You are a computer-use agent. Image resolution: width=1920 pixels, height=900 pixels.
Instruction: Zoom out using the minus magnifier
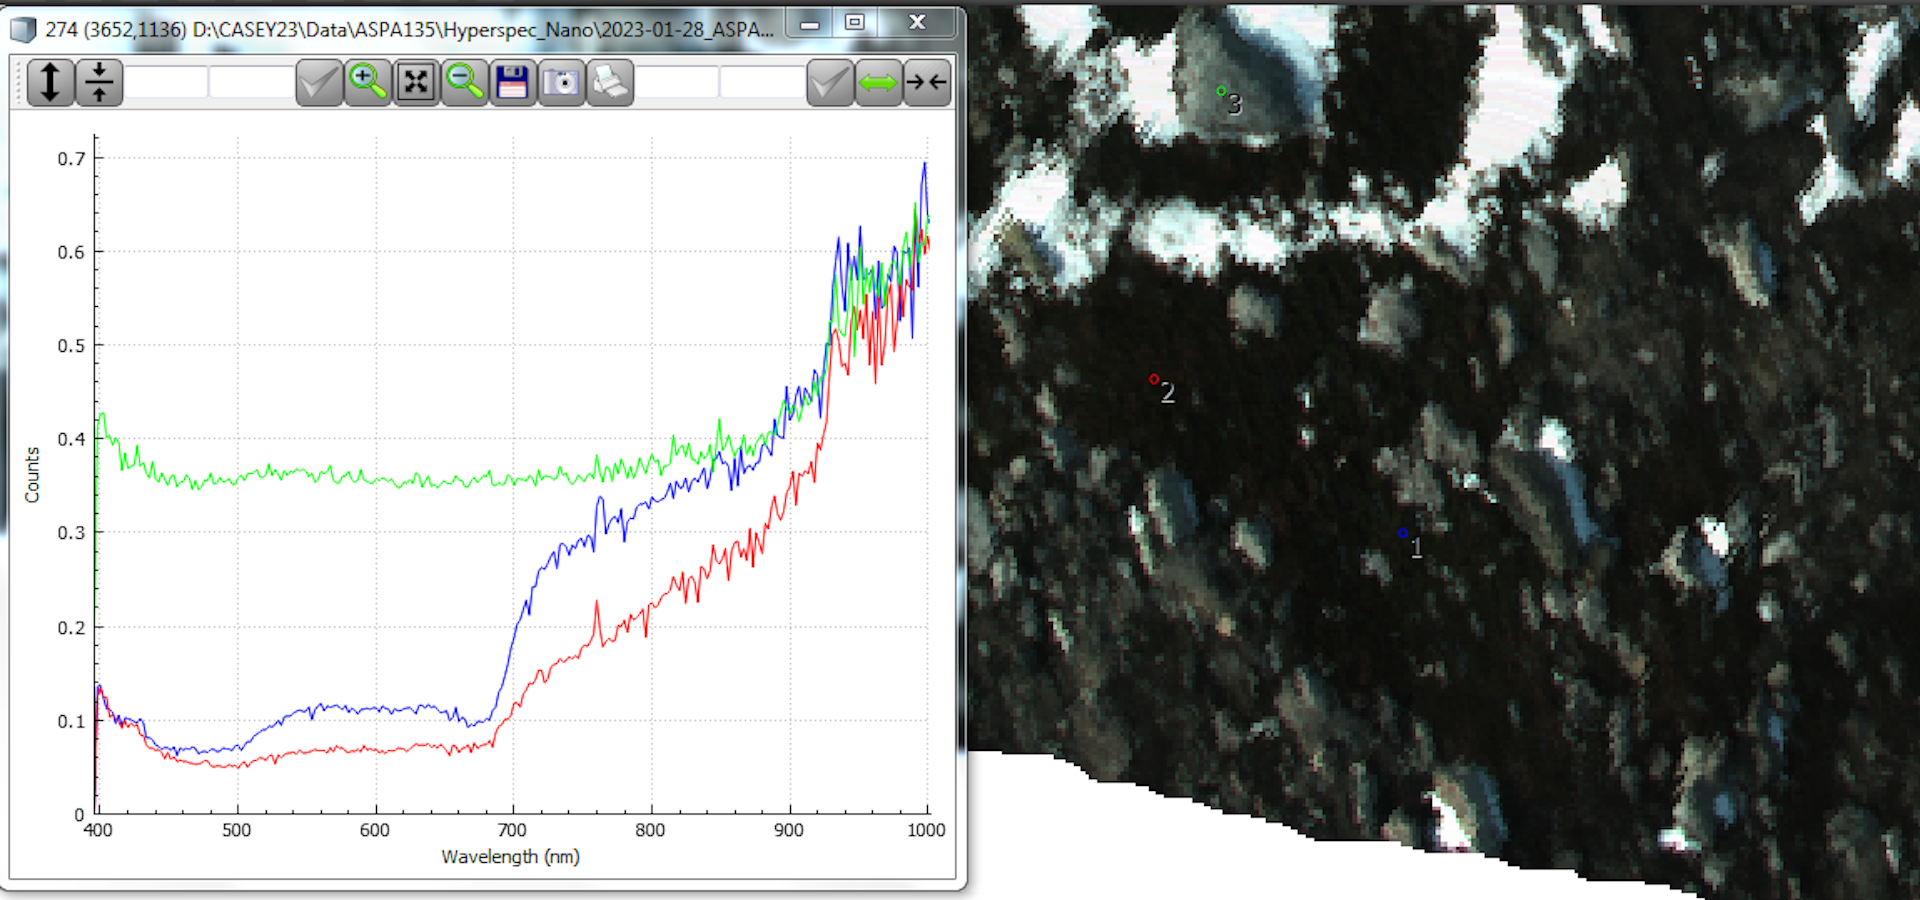465,82
